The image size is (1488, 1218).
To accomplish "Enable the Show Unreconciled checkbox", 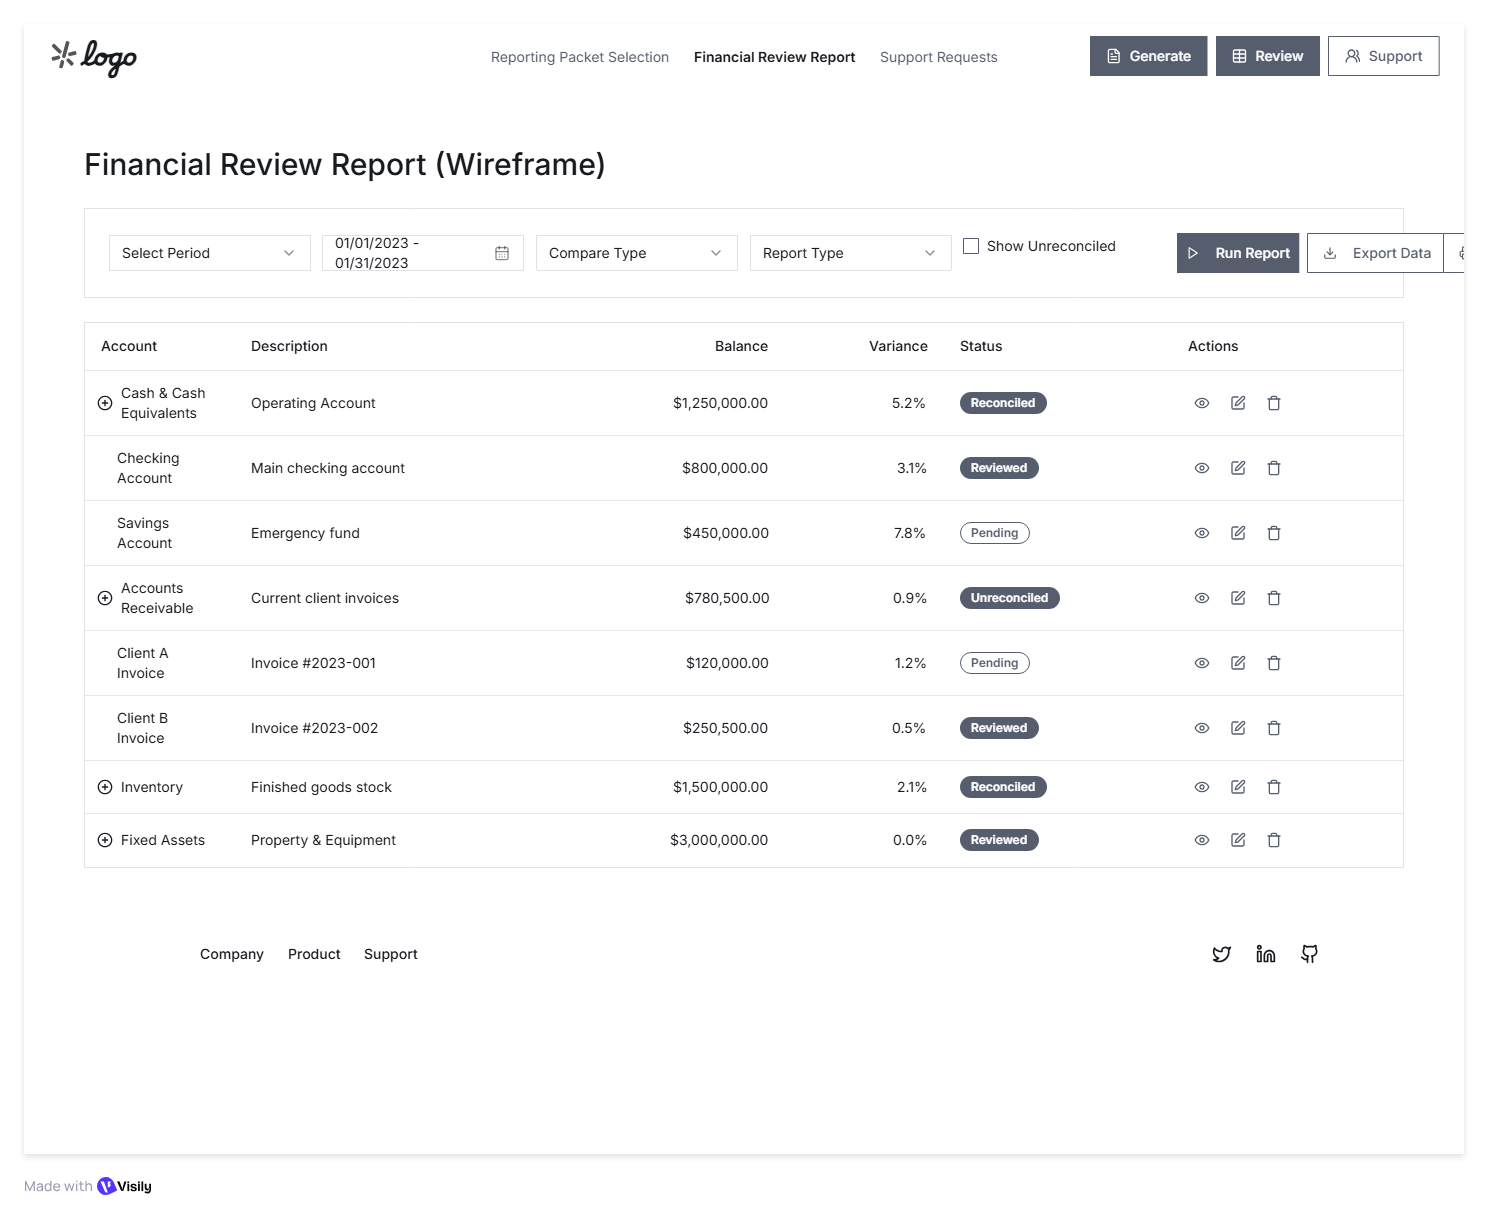I will point(971,246).
